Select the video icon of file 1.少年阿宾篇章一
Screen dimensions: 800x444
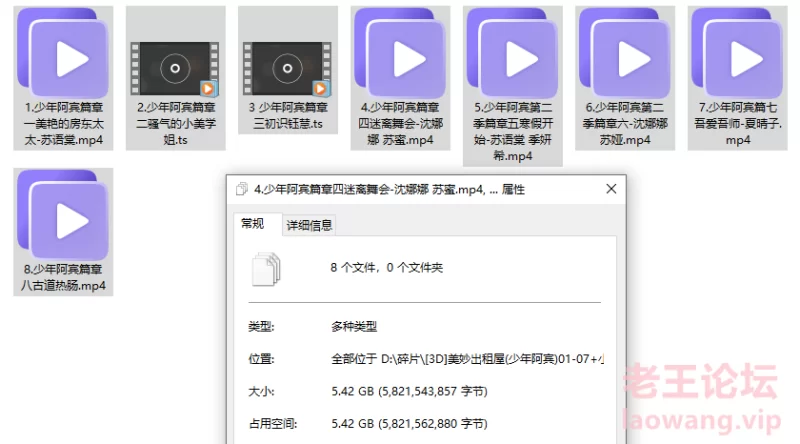tap(63, 53)
